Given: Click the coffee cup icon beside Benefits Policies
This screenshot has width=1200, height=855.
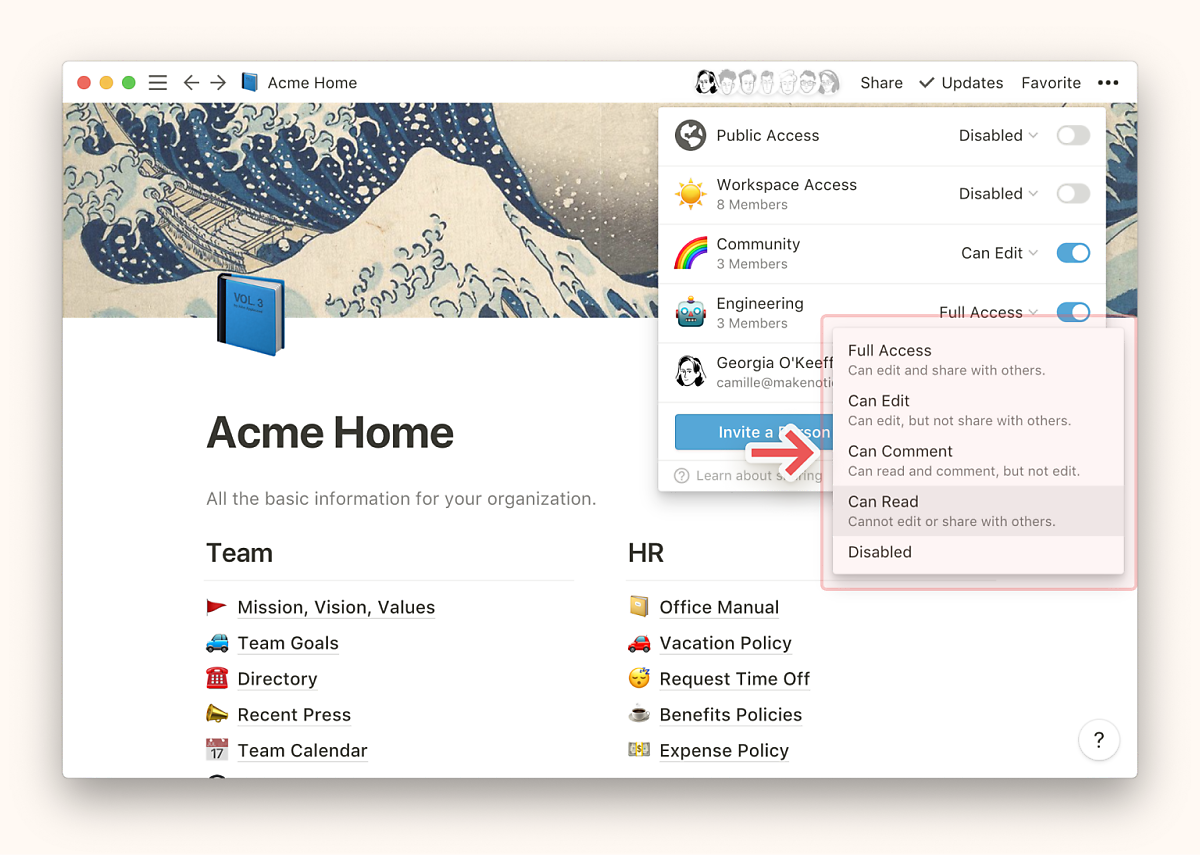Looking at the screenshot, I should pyautogui.click(x=639, y=714).
